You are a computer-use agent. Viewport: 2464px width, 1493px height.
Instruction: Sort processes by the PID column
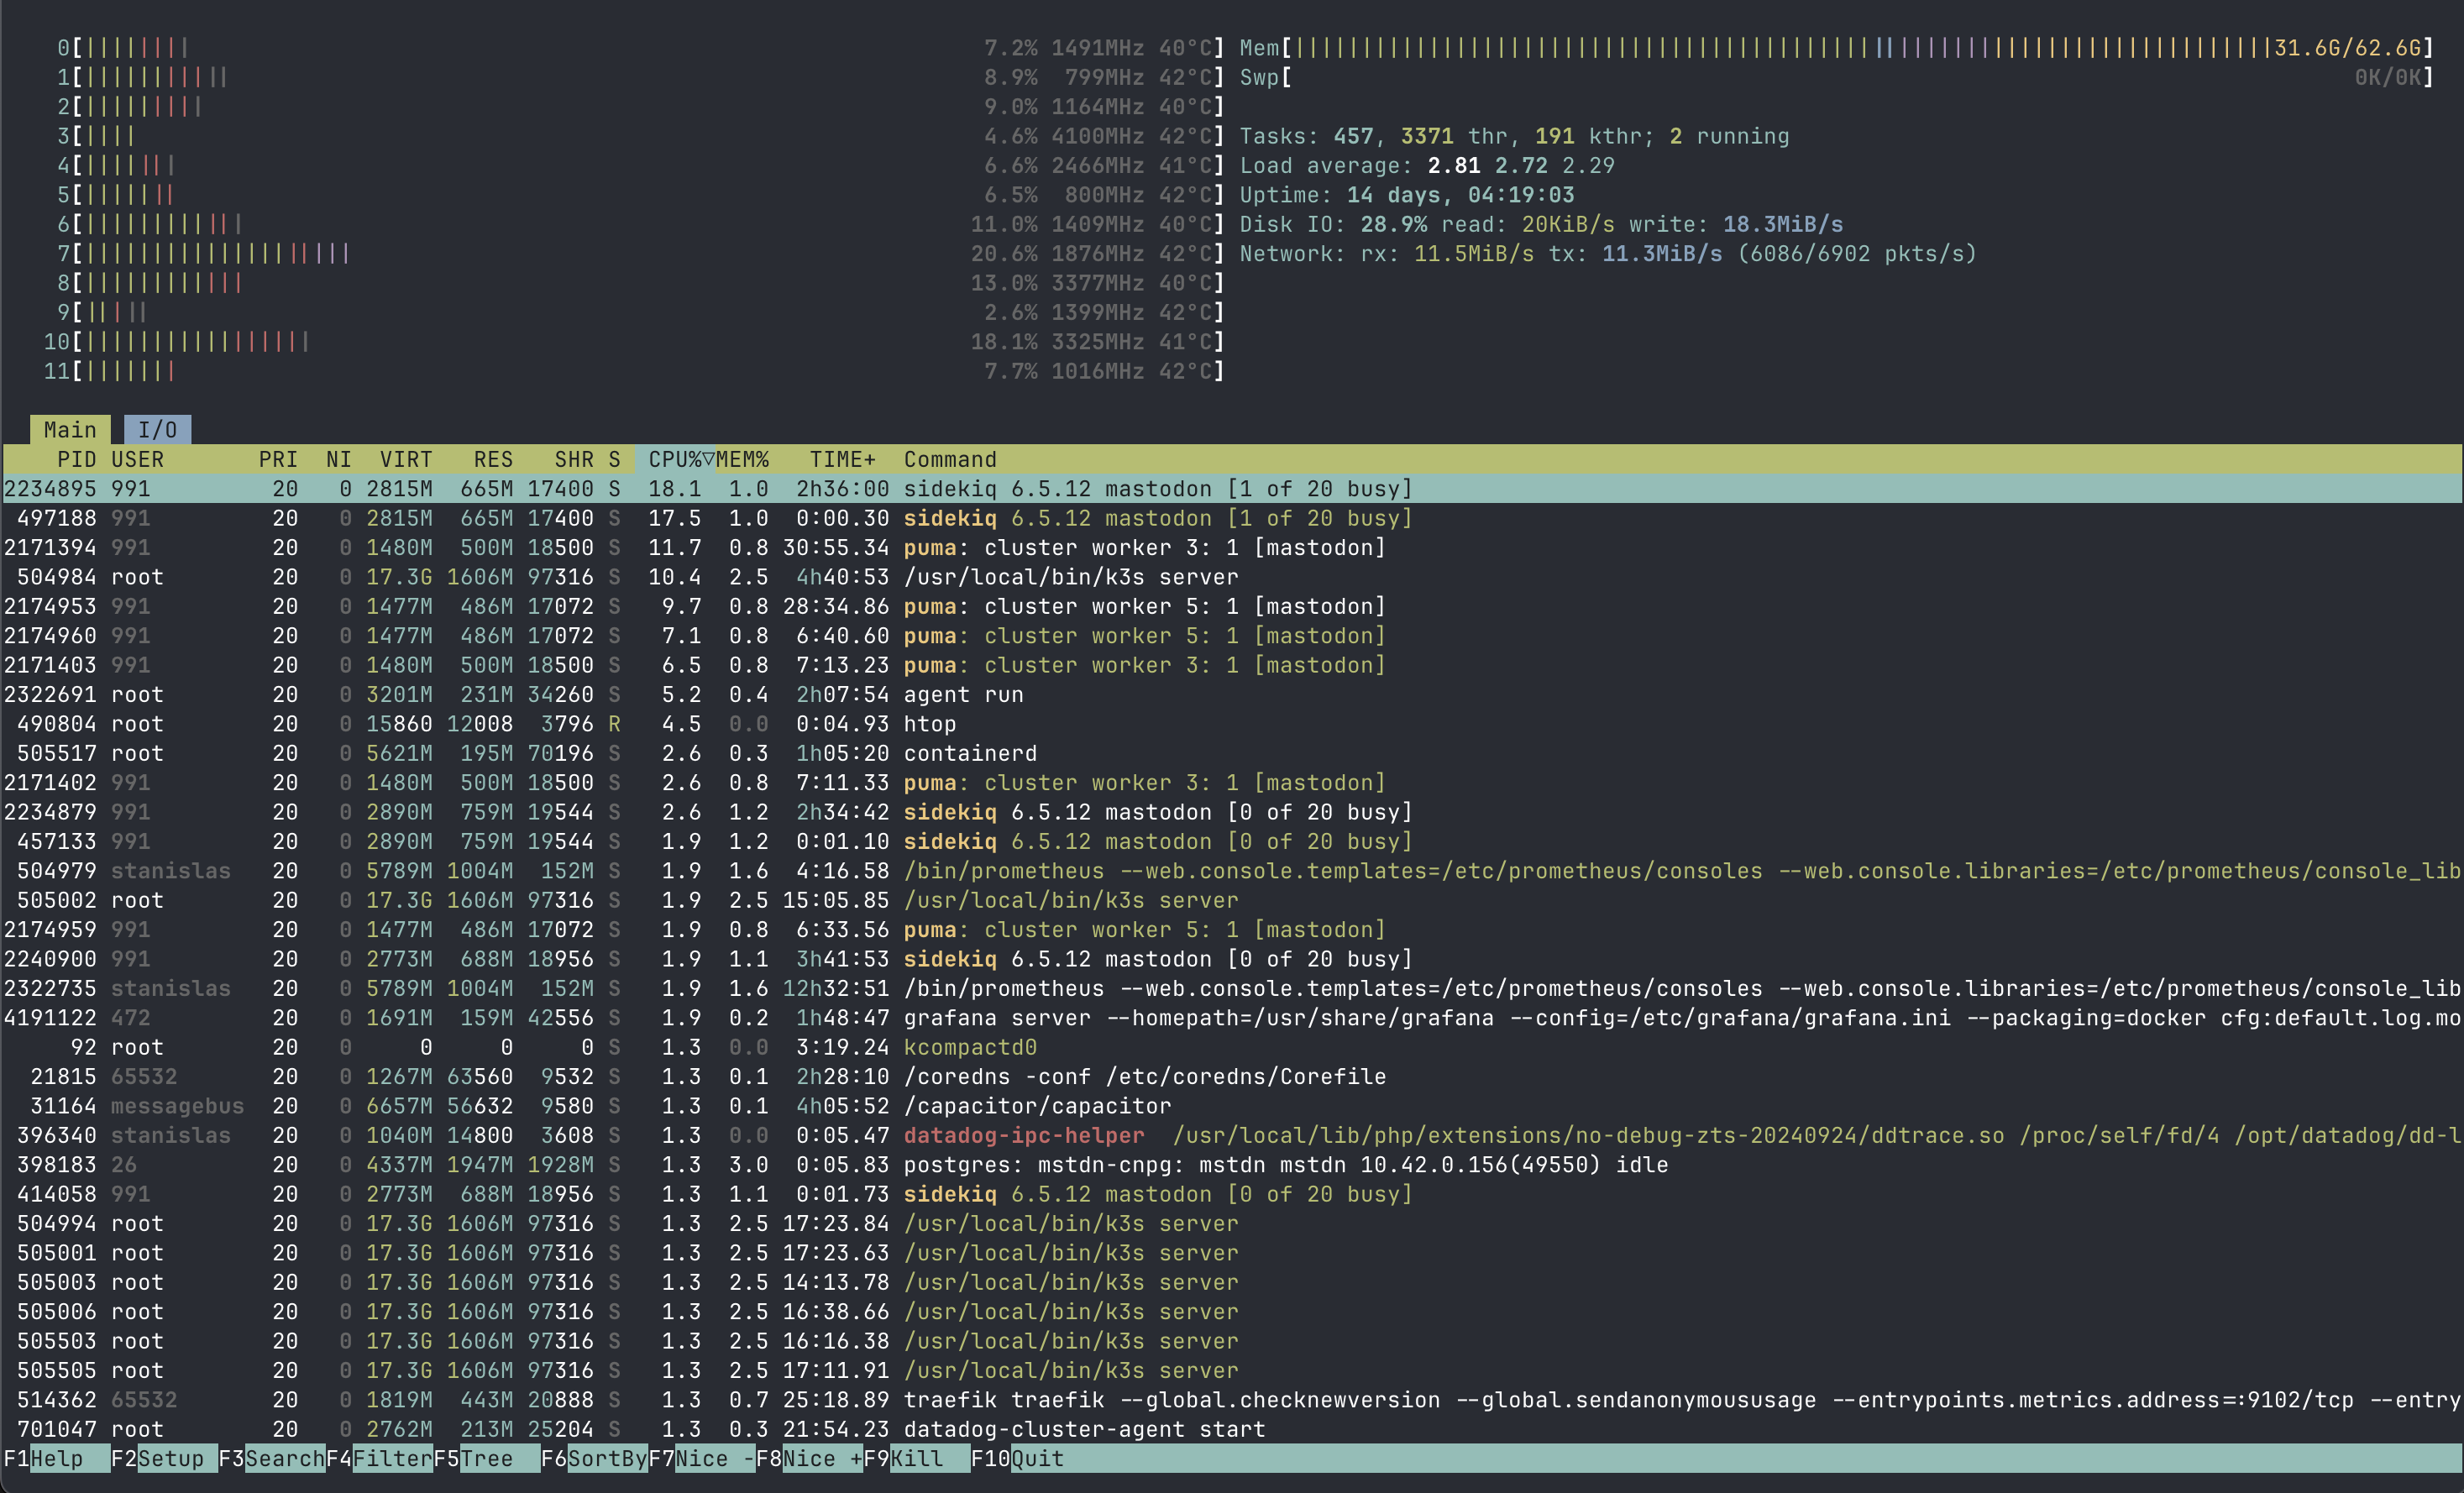click(77, 459)
